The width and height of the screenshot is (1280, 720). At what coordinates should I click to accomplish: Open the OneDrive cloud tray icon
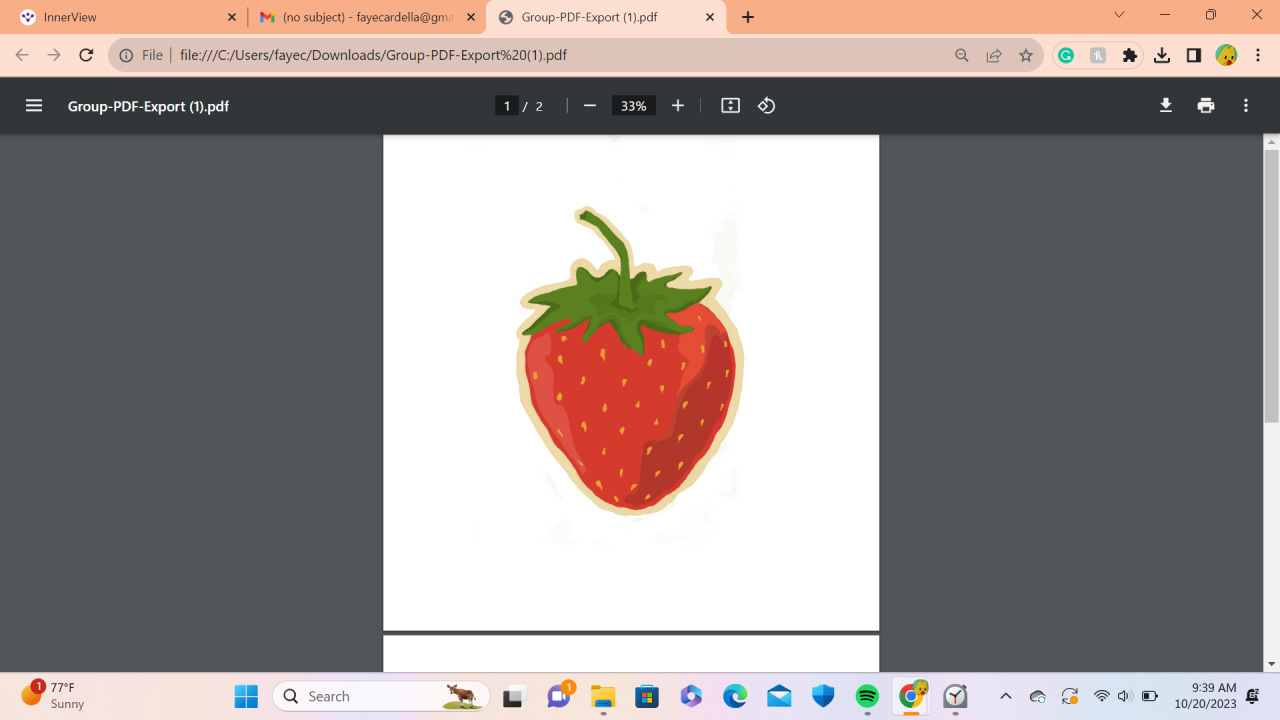click(x=1038, y=696)
